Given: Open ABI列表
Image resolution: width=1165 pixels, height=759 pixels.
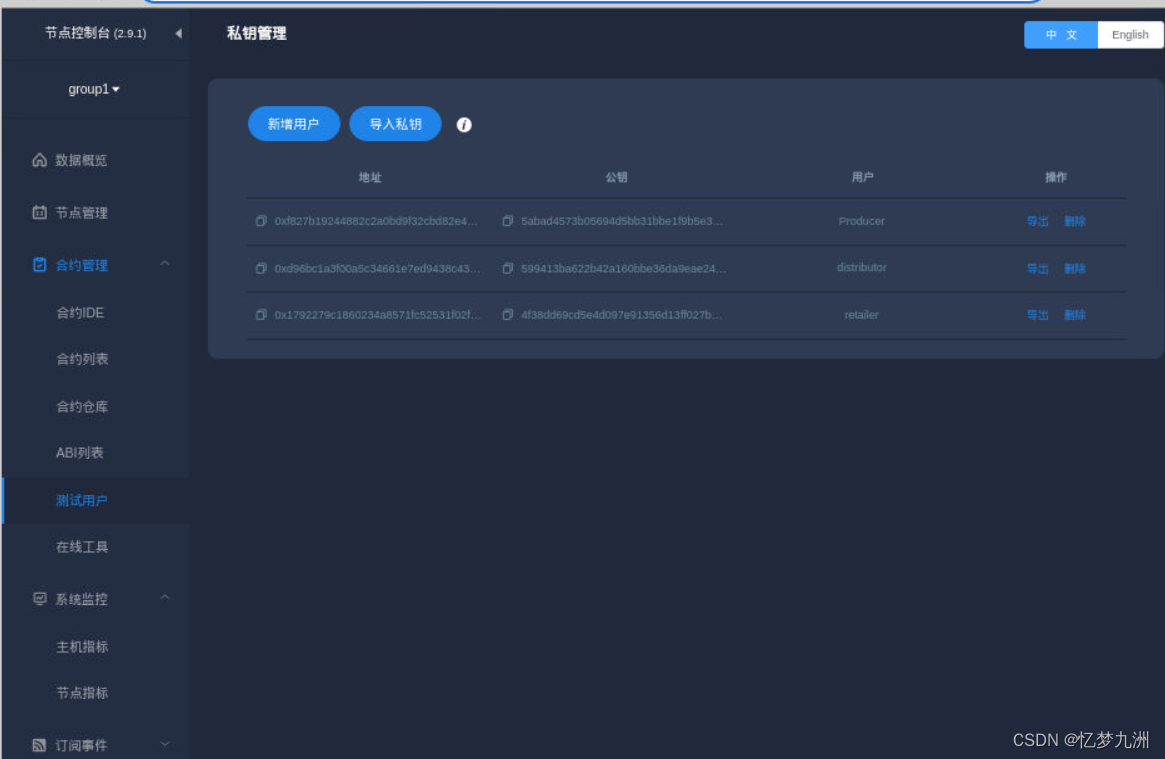Looking at the screenshot, I should tap(79, 453).
